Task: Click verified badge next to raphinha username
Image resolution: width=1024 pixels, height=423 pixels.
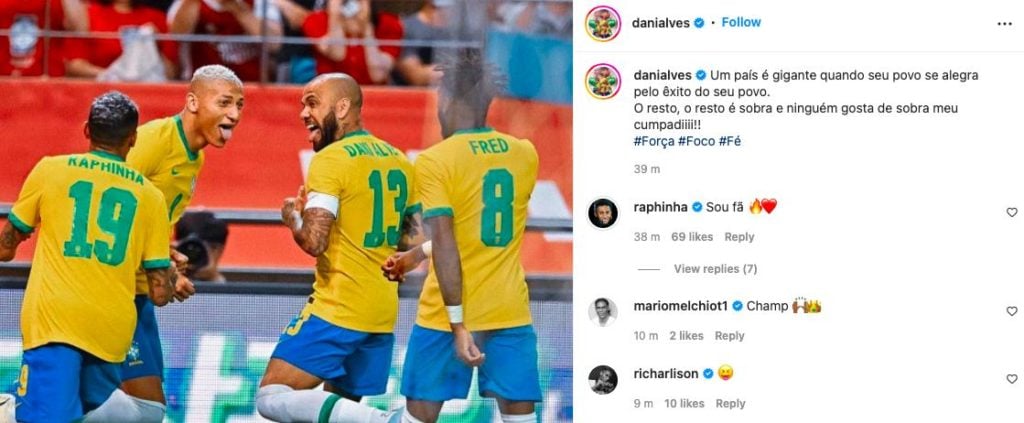Action: point(697,207)
